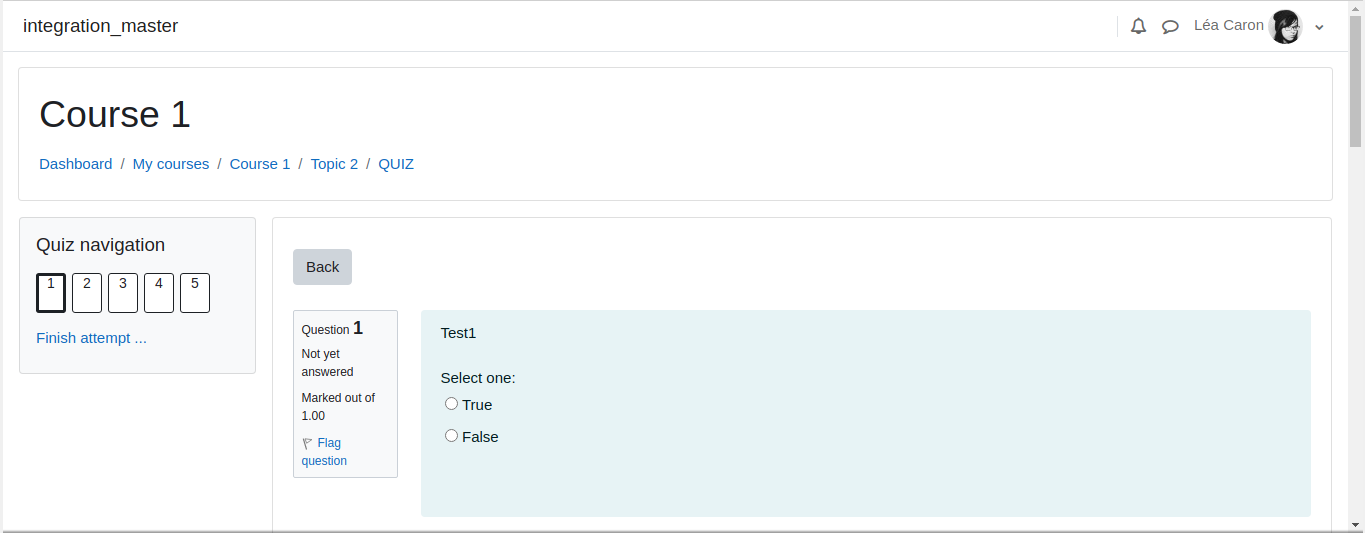Select the True radio button
Viewport: 1365px width, 533px height.
tap(451, 404)
